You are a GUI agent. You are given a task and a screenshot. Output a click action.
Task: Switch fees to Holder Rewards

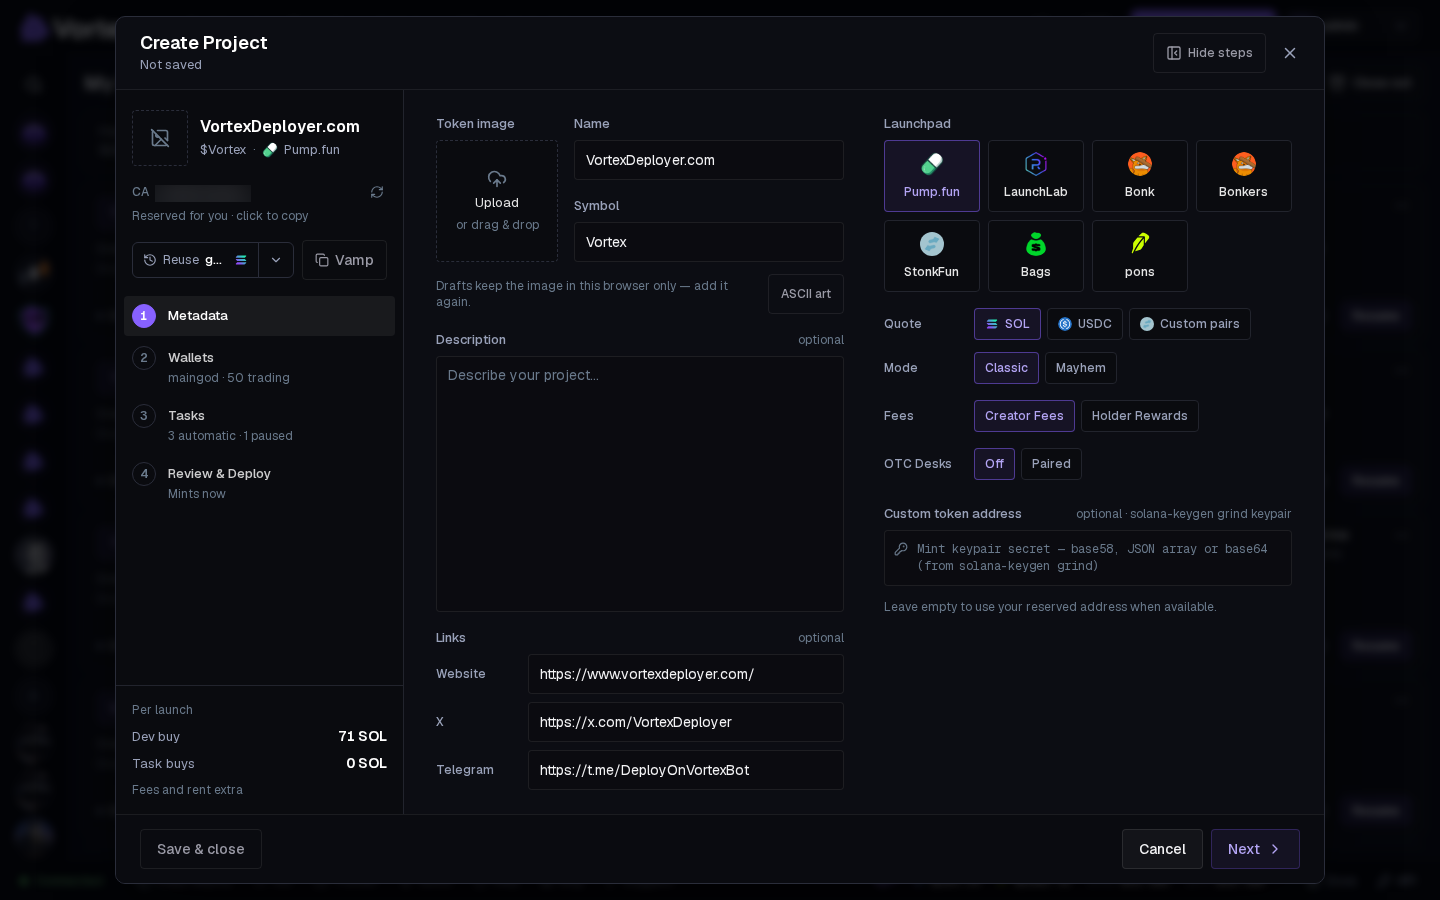point(1140,416)
